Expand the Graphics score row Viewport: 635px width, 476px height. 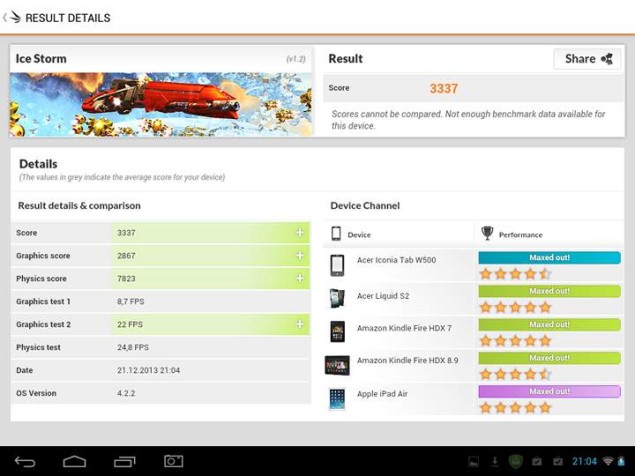[299, 256]
